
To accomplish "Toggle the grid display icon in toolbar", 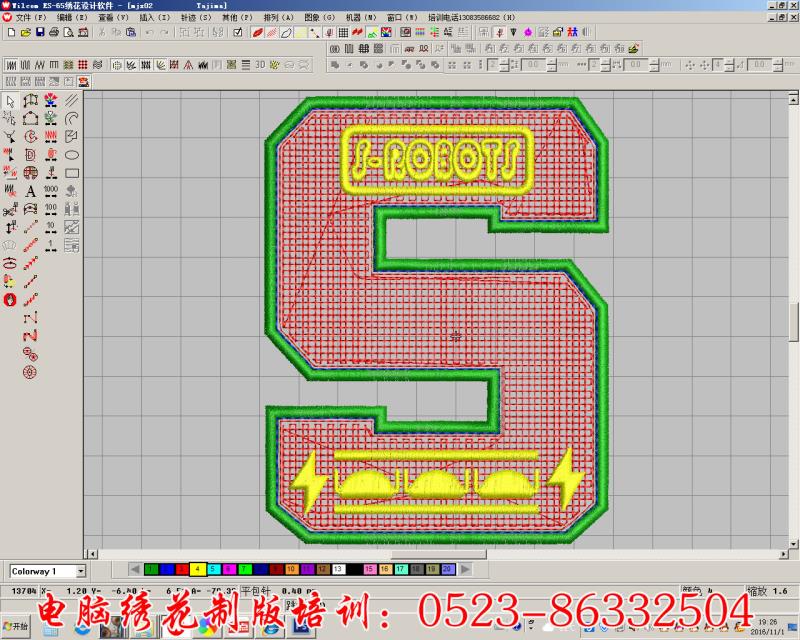I will coord(343,33).
